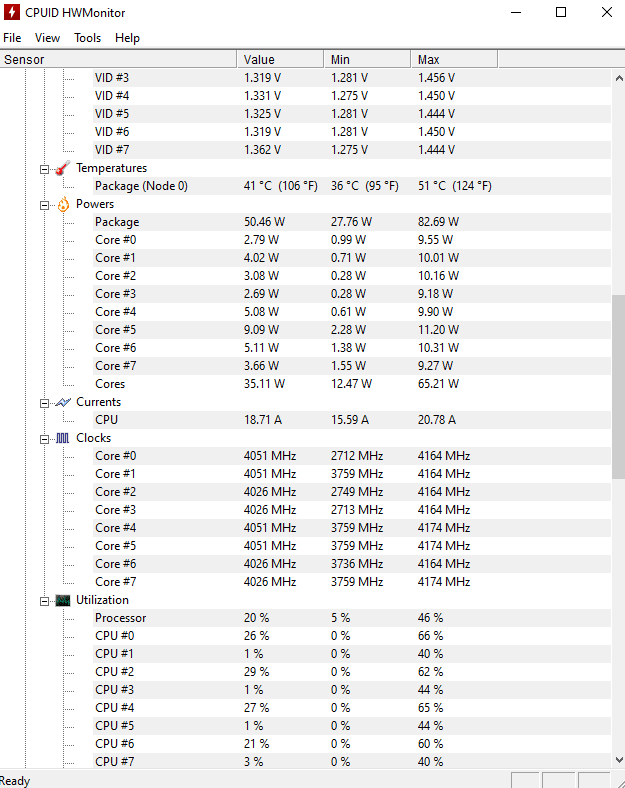The width and height of the screenshot is (625, 788).
Task: Click the Clocks waveform icon
Action: [x=63, y=438]
